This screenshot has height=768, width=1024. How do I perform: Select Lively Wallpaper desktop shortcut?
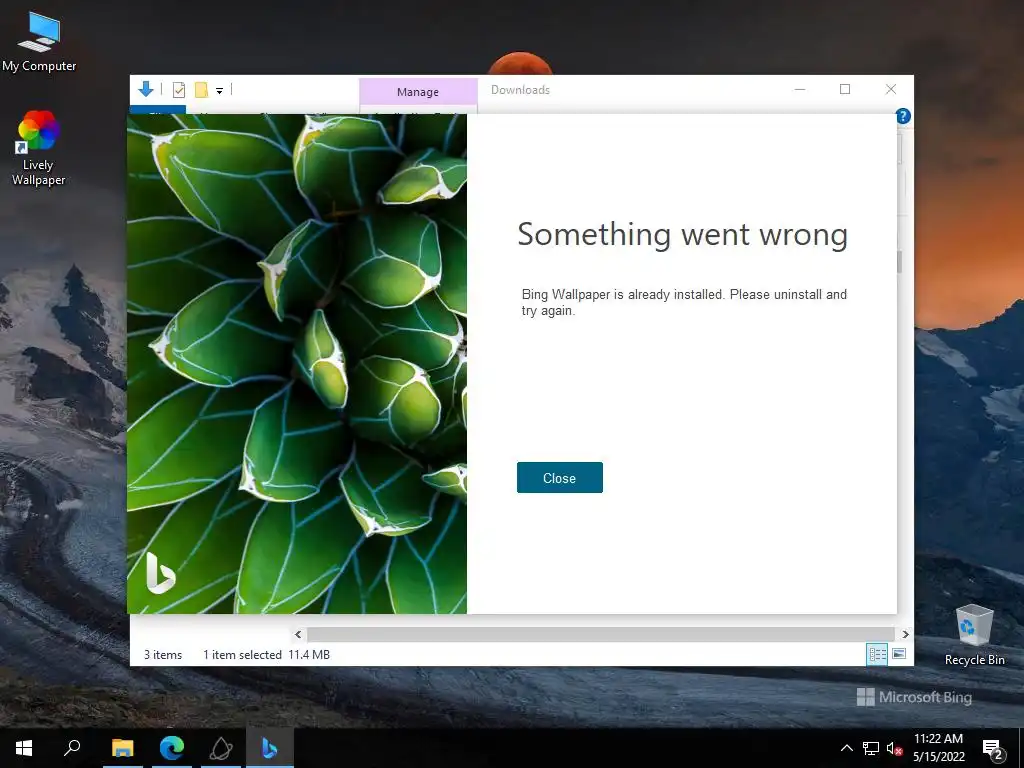click(39, 148)
